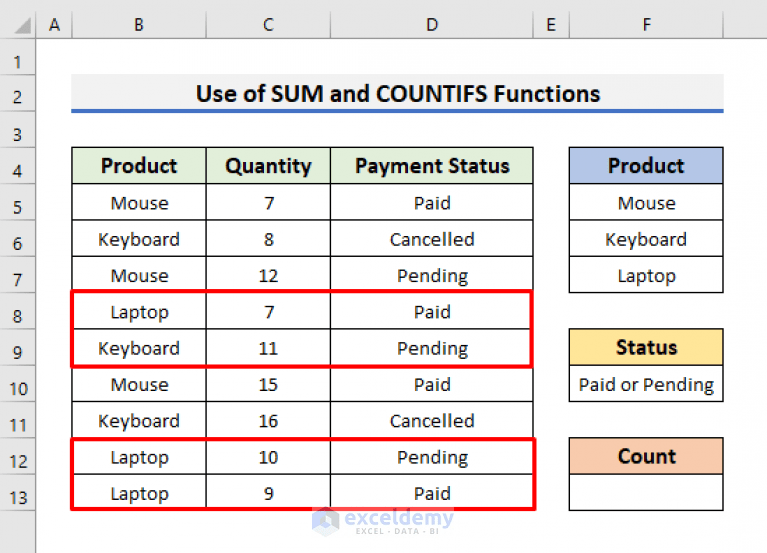Image resolution: width=767 pixels, height=553 pixels.
Task: Select the orange 'Count' header cell
Action: coord(646,456)
